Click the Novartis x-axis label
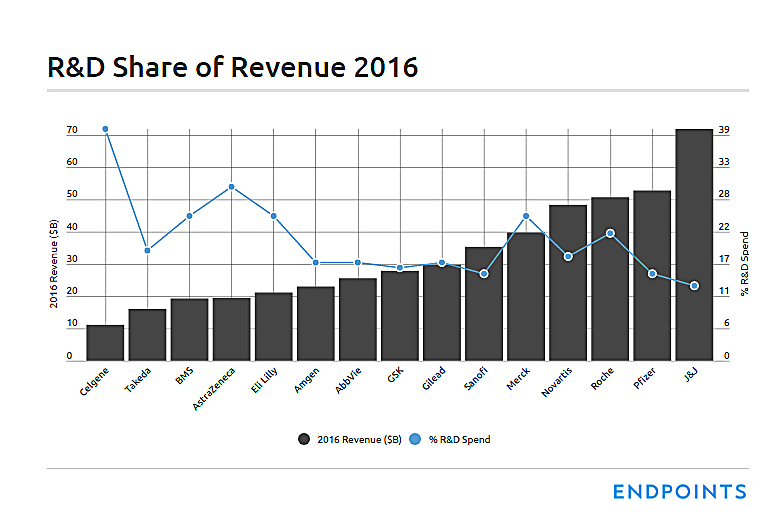Screen dimensions: 772x518 [x=558, y=384]
